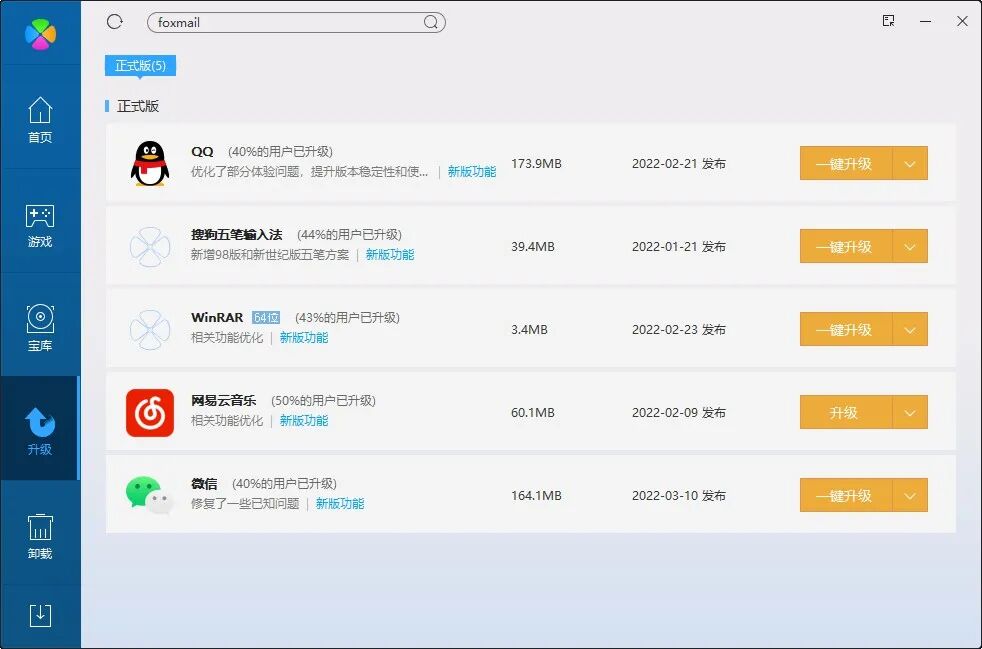Upgrade QQ with 一键升级 button
982x649 pixels.
[x=845, y=164]
